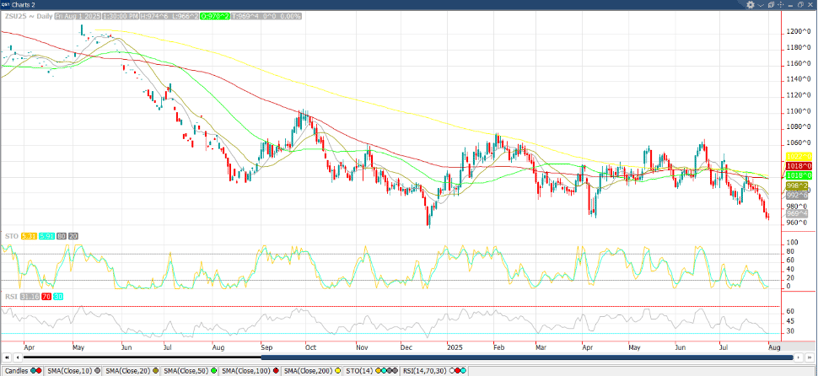Select the SMA(Close,100) study tab
The height and width of the screenshot is (376, 818).
coord(250,371)
